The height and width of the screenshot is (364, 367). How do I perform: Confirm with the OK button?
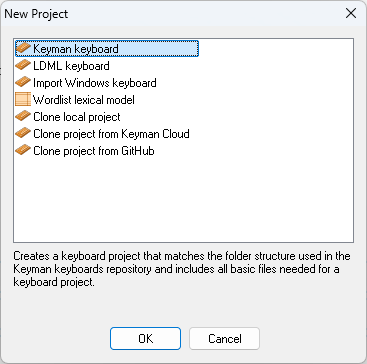[145, 338]
